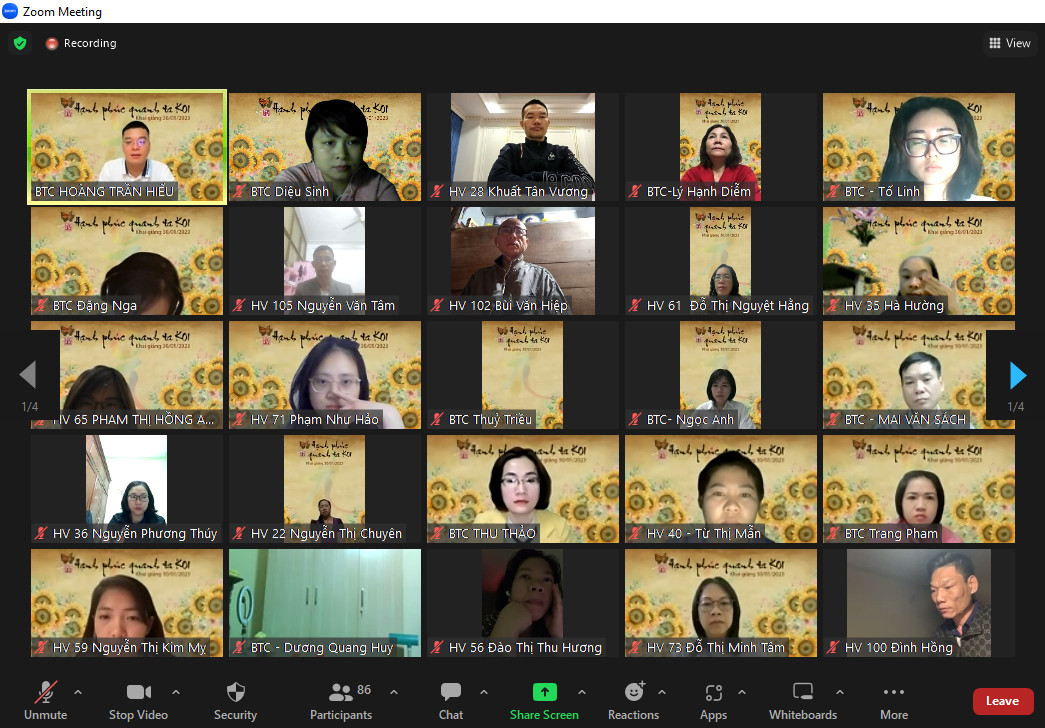Click the red Leave button
The width and height of the screenshot is (1045, 728).
coord(1003,701)
